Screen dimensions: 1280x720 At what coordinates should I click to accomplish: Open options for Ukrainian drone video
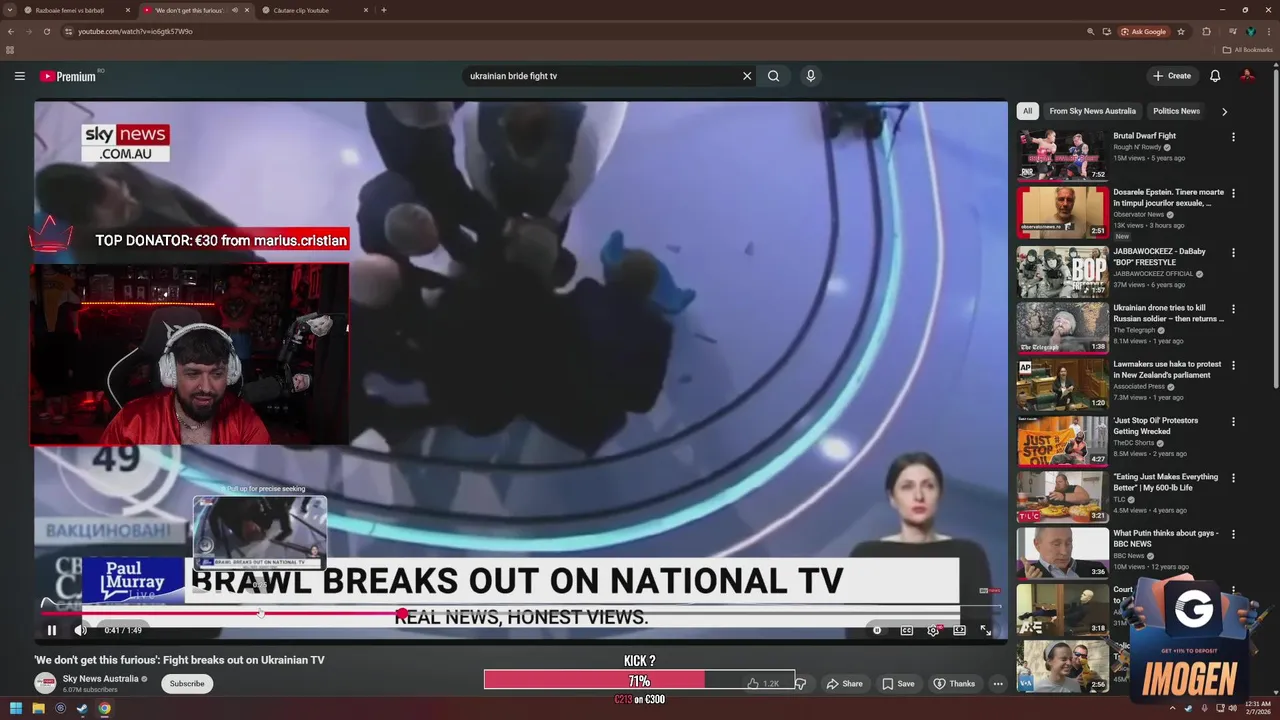click(1233, 309)
